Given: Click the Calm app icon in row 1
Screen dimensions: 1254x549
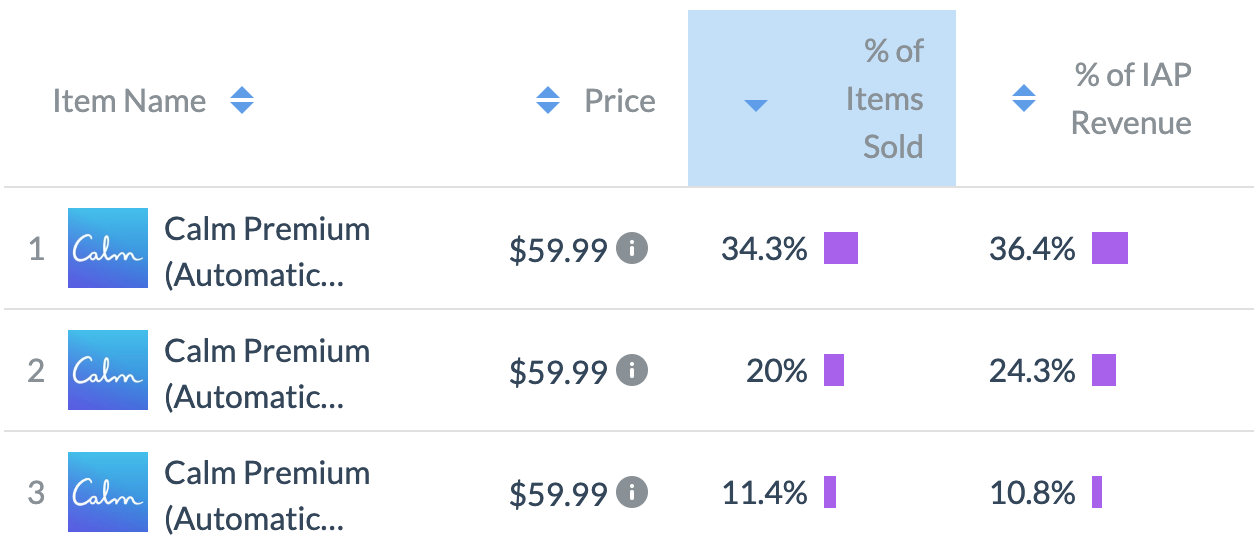Looking at the screenshot, I should pyautogui.click(x=108, y=248).
